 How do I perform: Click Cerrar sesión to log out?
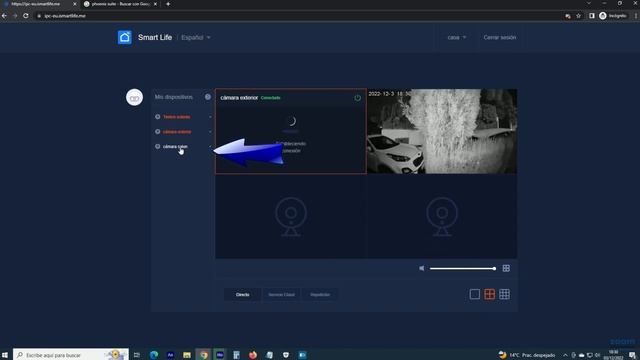[x=500, y=37]
